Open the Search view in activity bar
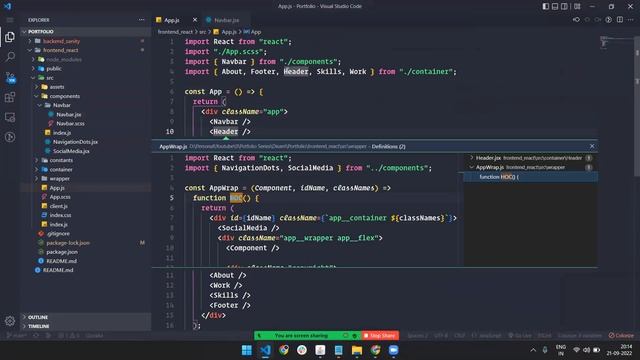This screenshot has width=640, height=360. coord(10,57)
